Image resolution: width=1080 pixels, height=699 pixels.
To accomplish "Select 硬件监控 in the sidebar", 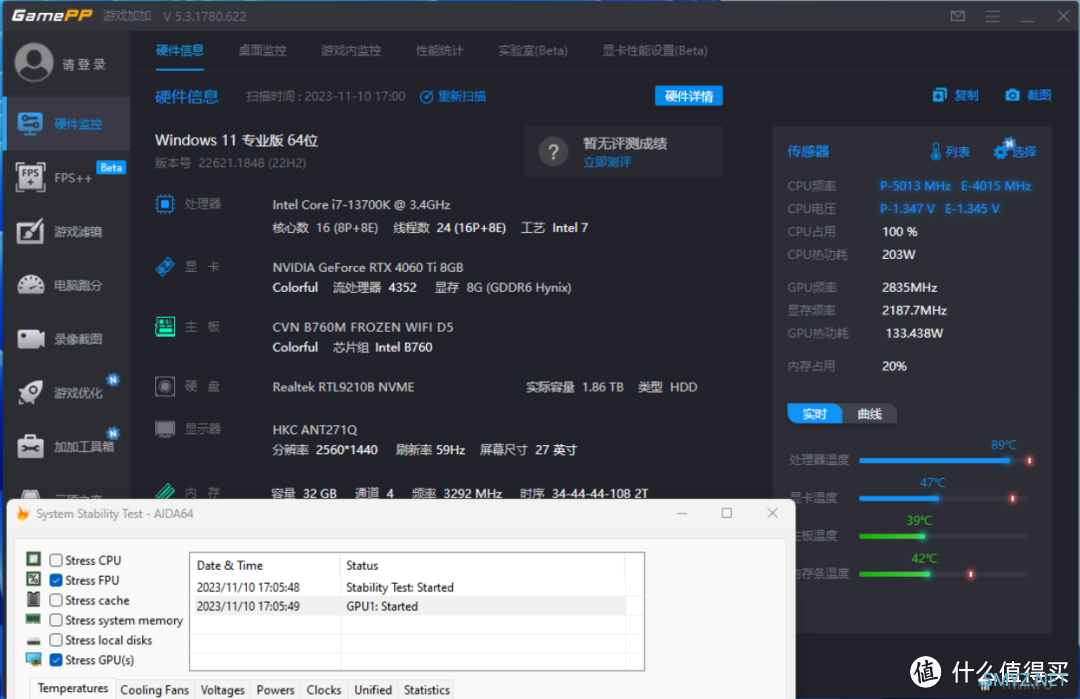I will (x=67, y=124).
